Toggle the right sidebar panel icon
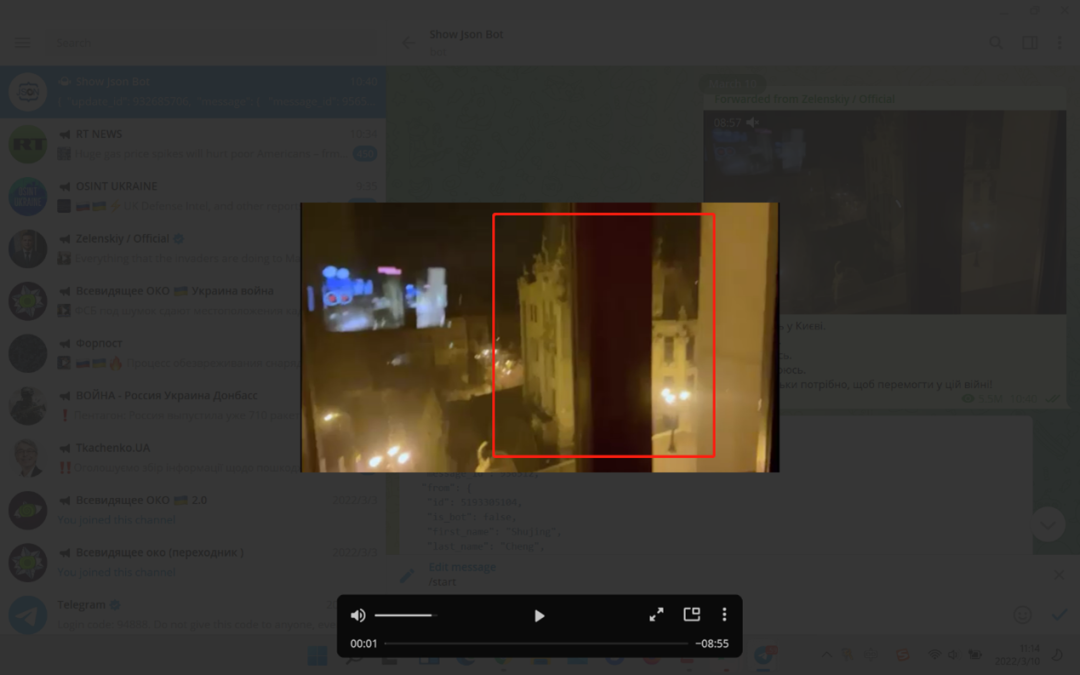 1029,43
